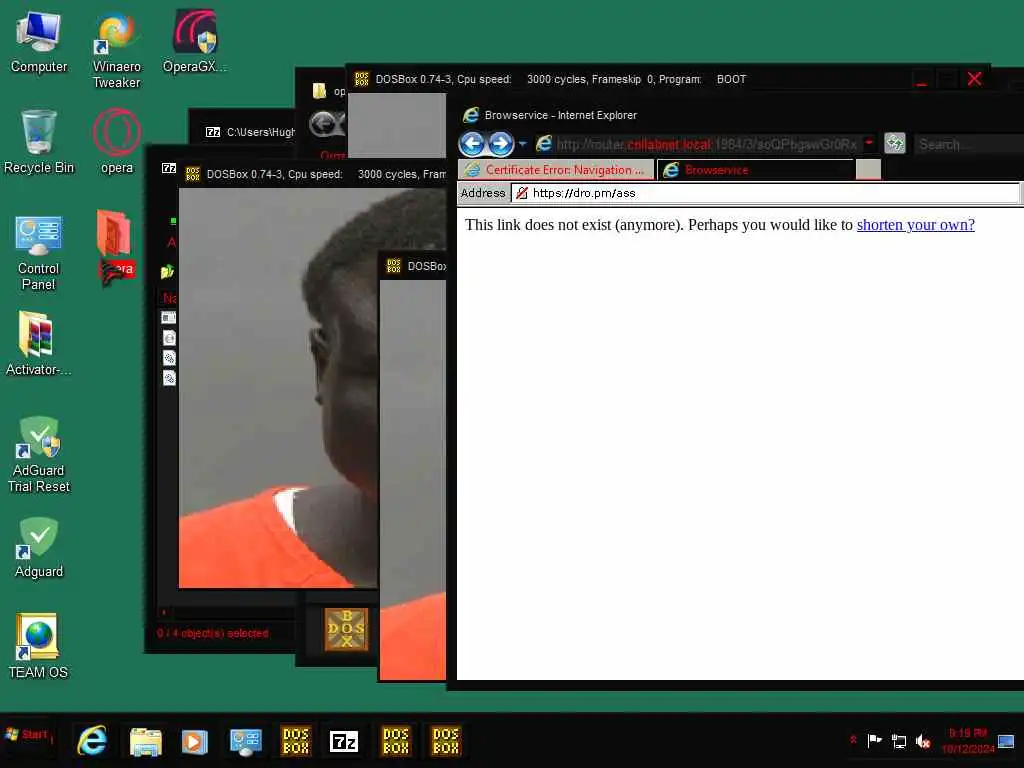This screenshot has height=768, width=1024.
Task: Select the first file row in 7-Zip list
Action: [168, 317]
